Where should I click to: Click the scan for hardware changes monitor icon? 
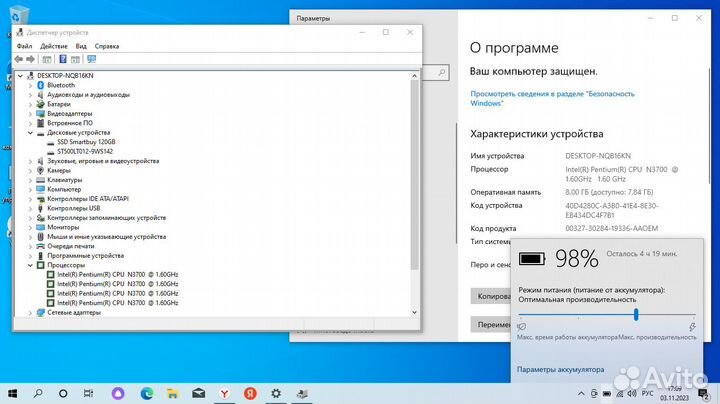point(91,59)
